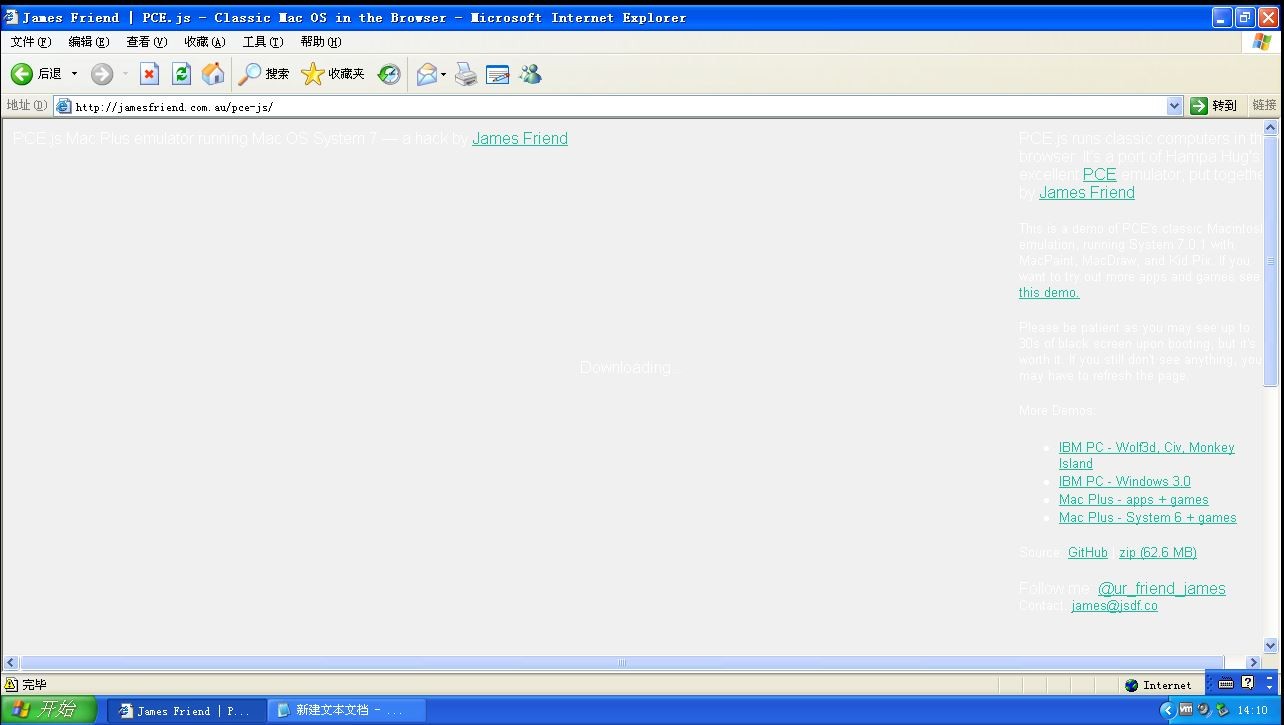This screenshot has height=725, width=1284.
Task: Open the Forward button history dropdown arrow
Action: [125, 74]
